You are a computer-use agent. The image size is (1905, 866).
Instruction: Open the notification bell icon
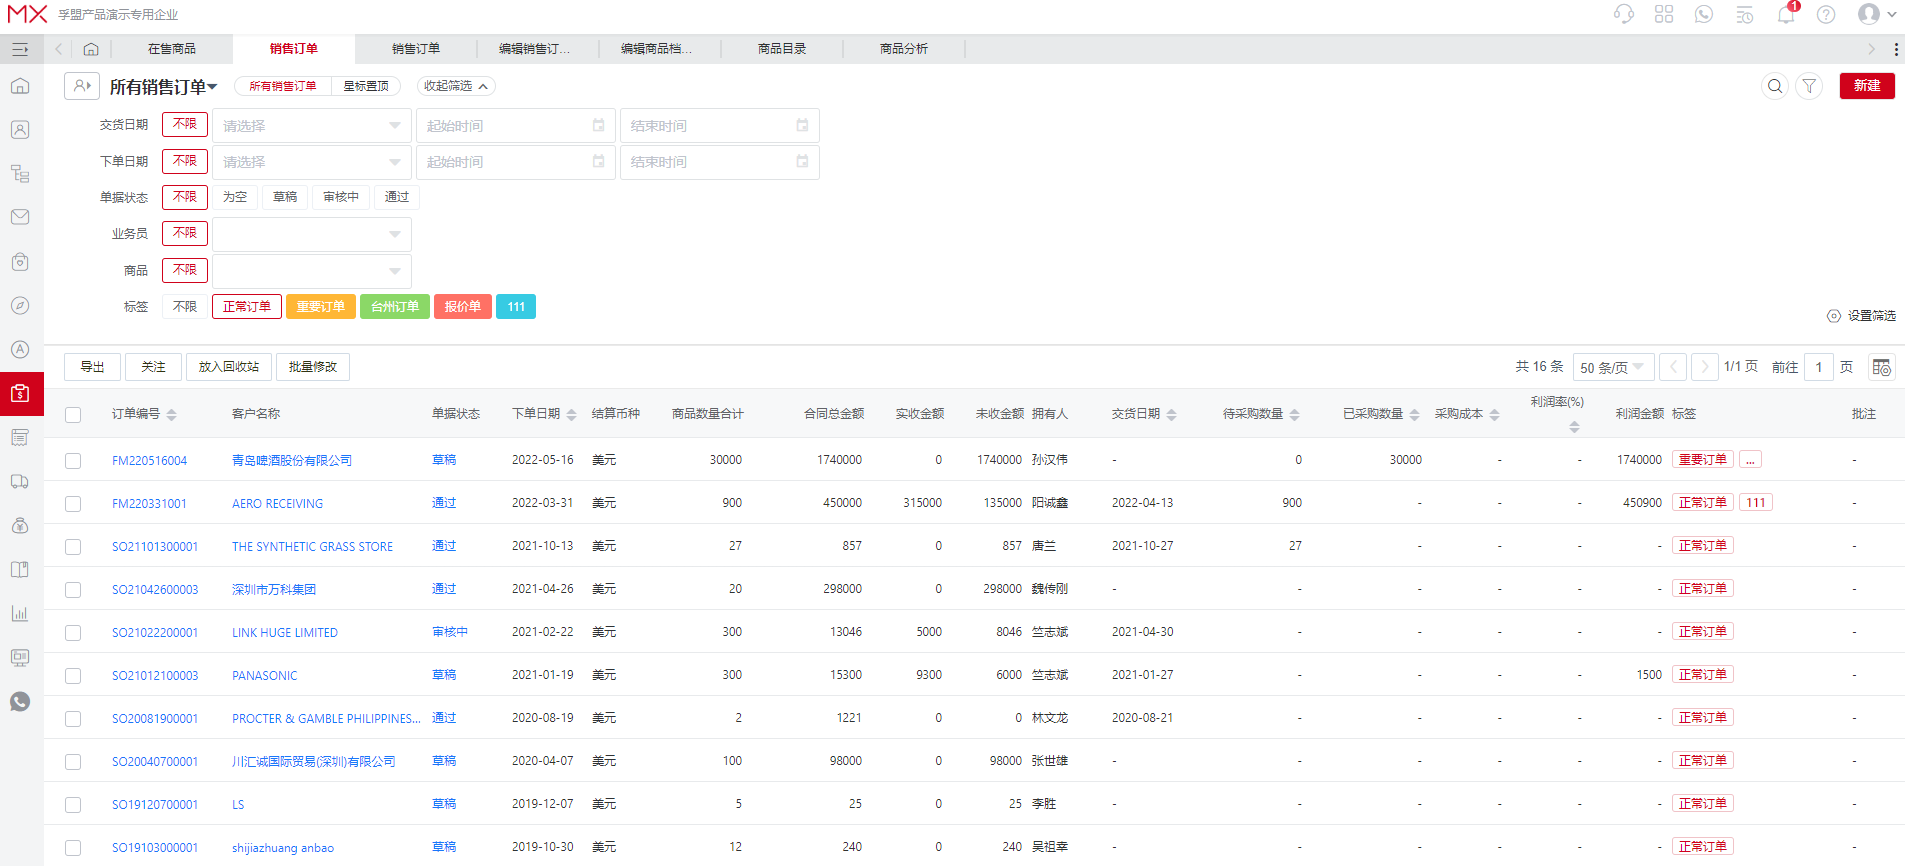1785,14
